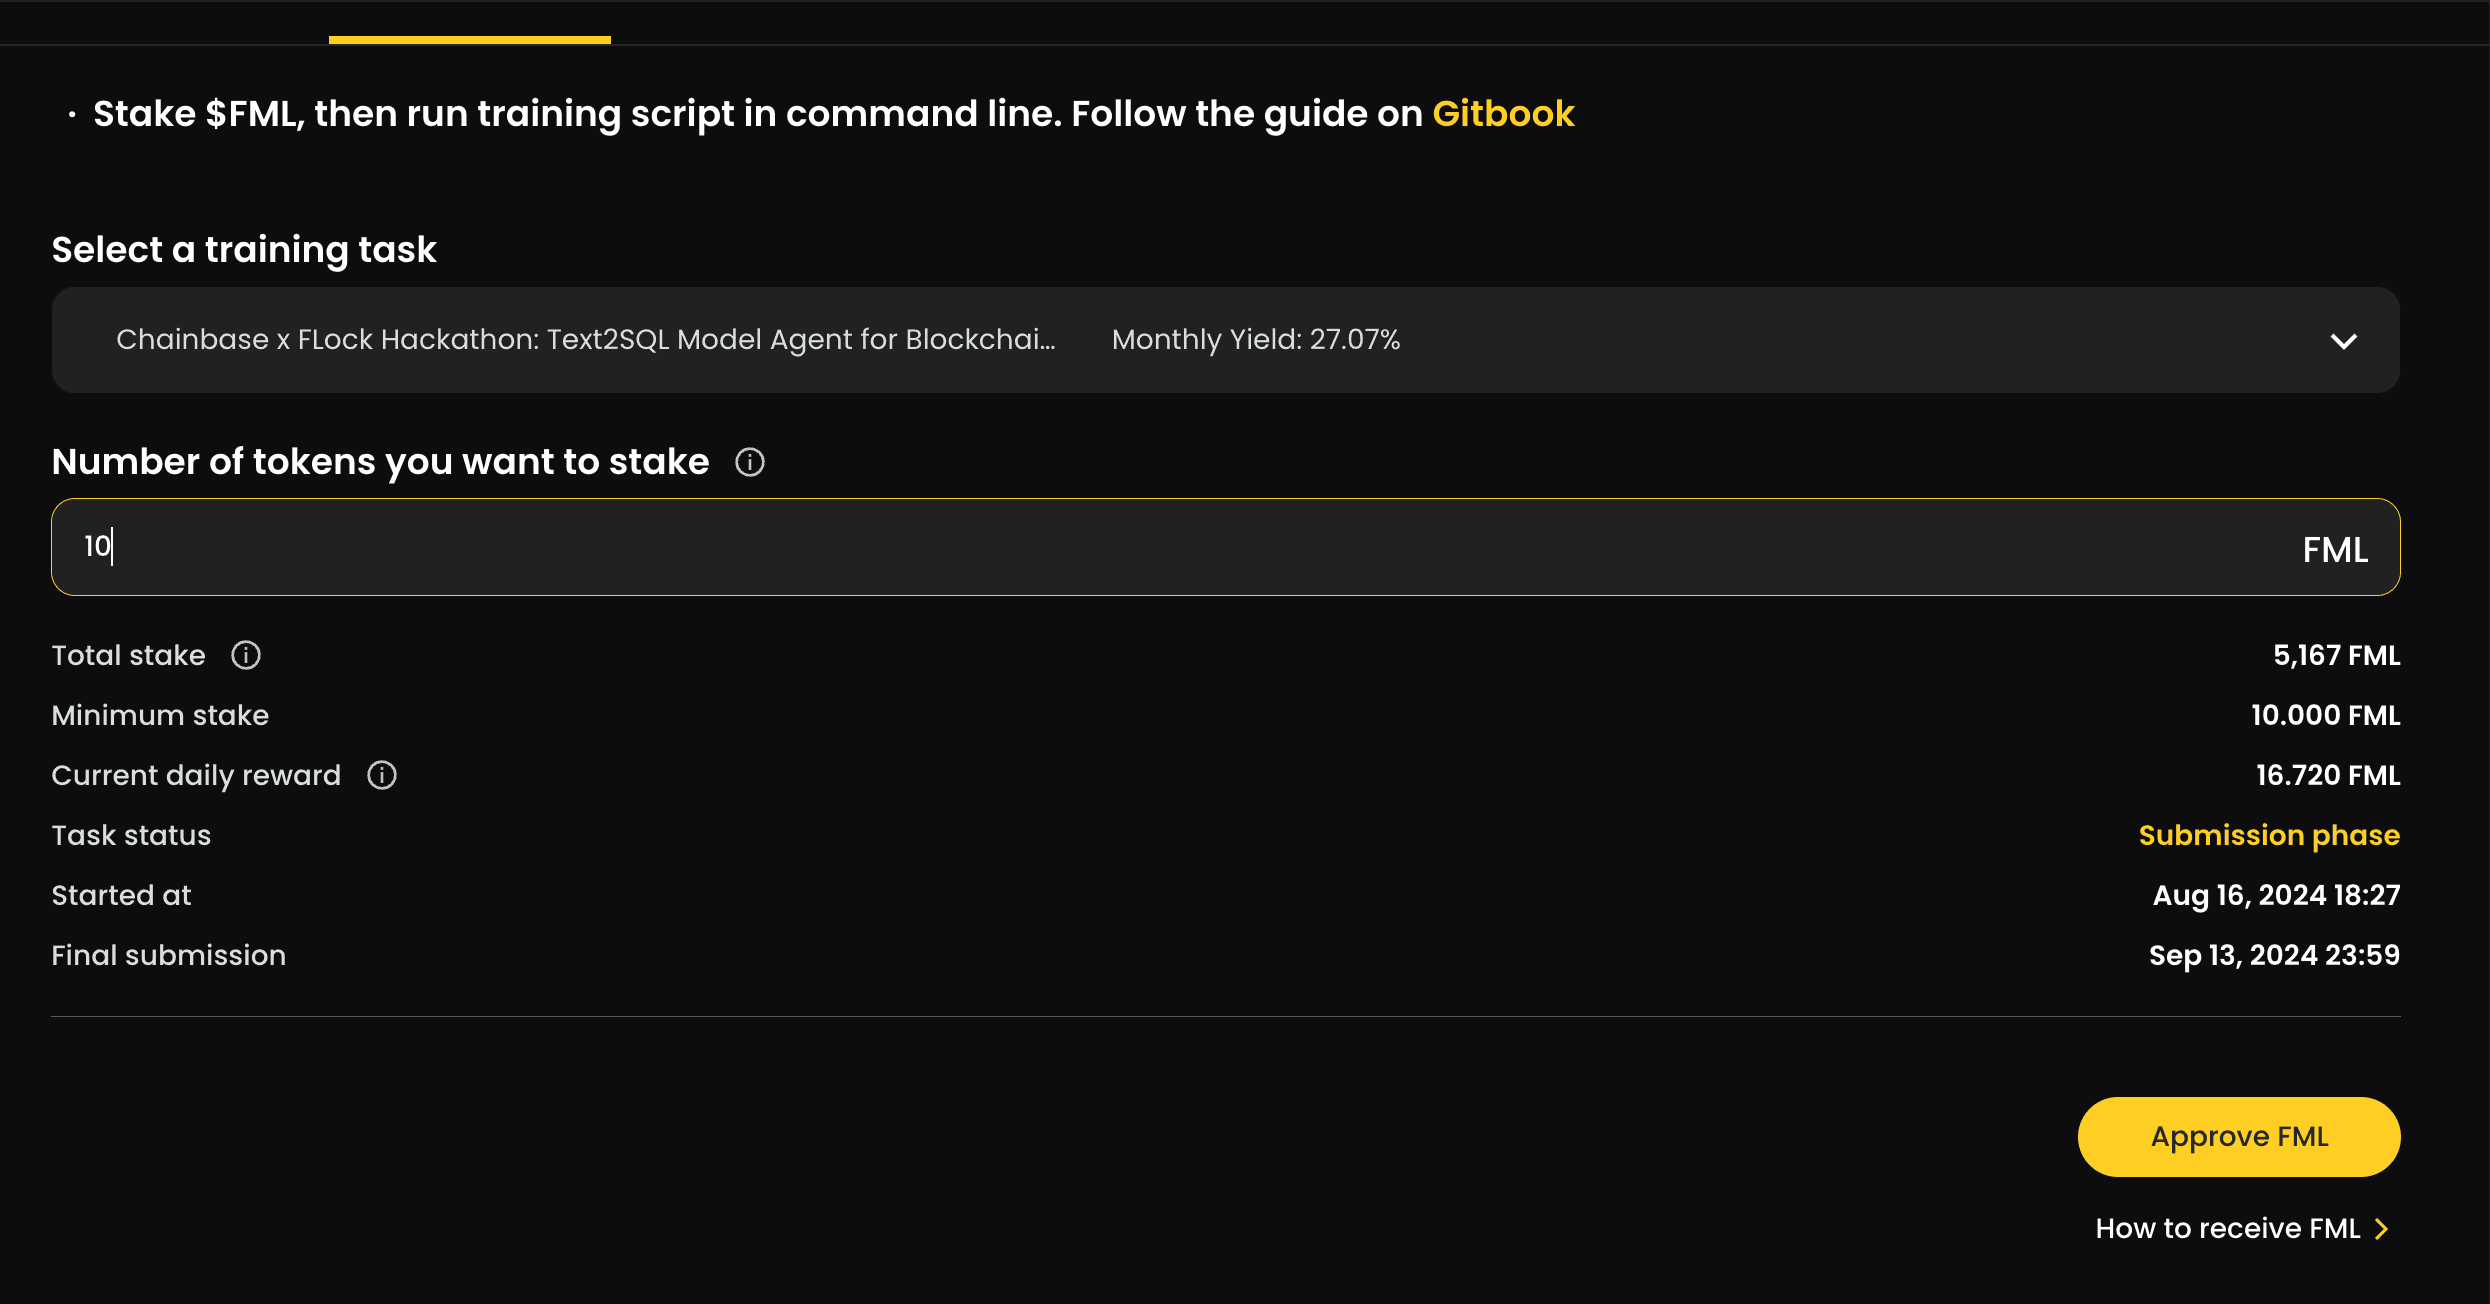Viewport: 2490px width, 1304px height.
Task: Open the Total stake info tooltip icon
Action: coord(246,655)
